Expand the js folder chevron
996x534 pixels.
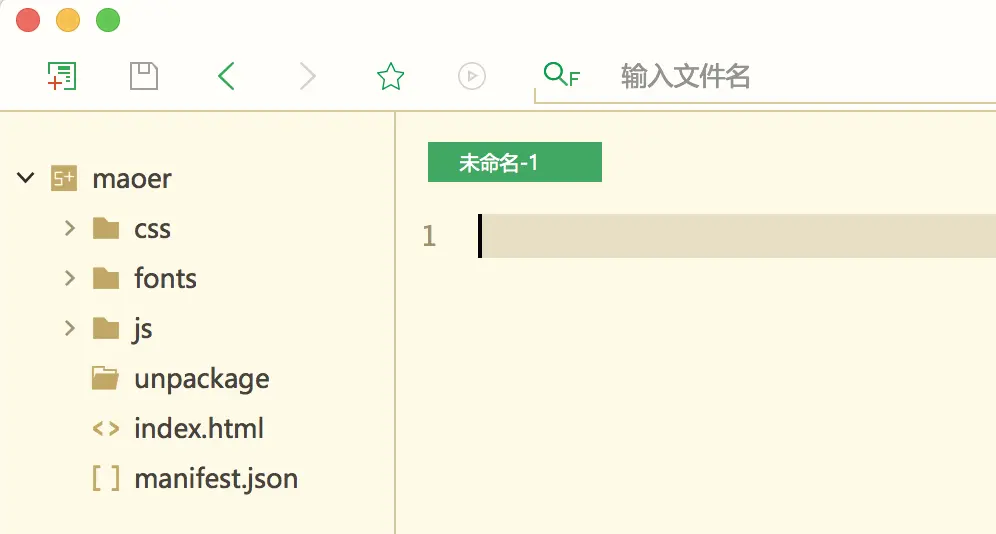point(70,328)
